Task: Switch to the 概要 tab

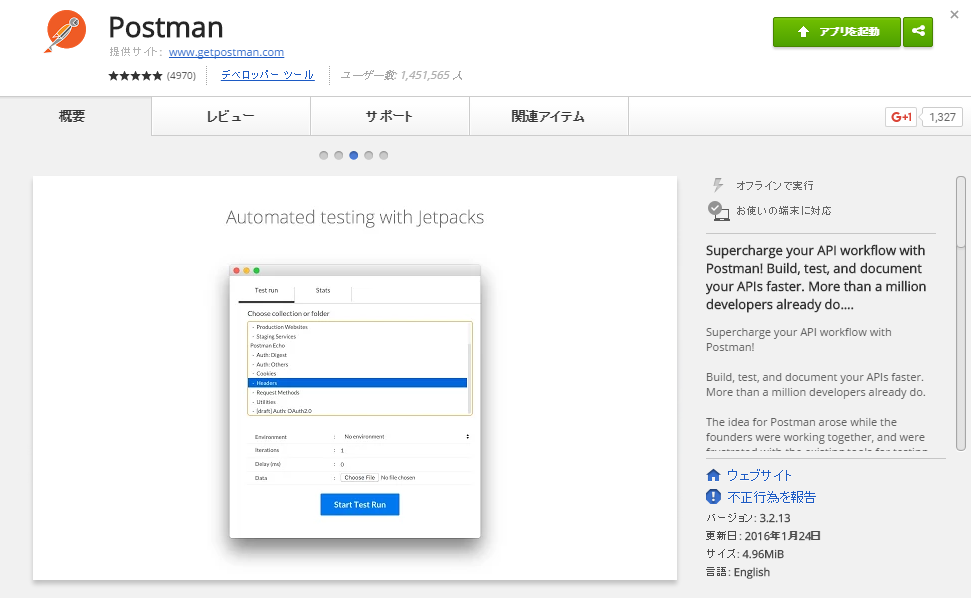Action: click(x=76, y=116)
